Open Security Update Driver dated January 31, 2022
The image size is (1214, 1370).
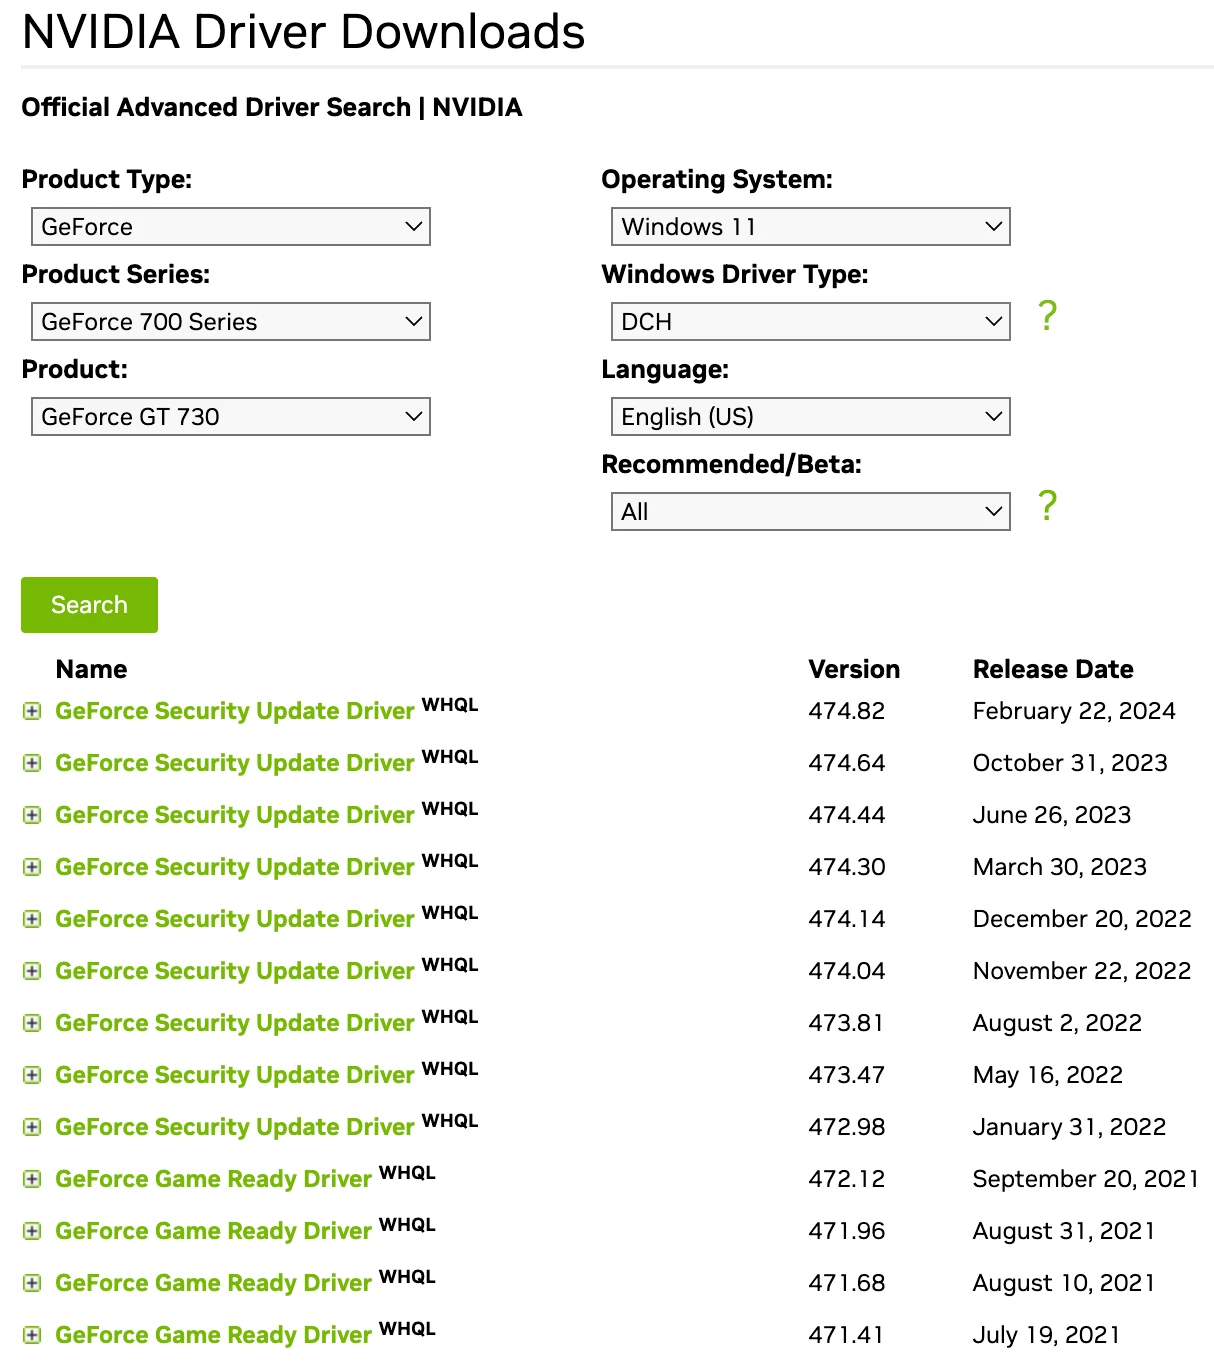(234, 1127)
